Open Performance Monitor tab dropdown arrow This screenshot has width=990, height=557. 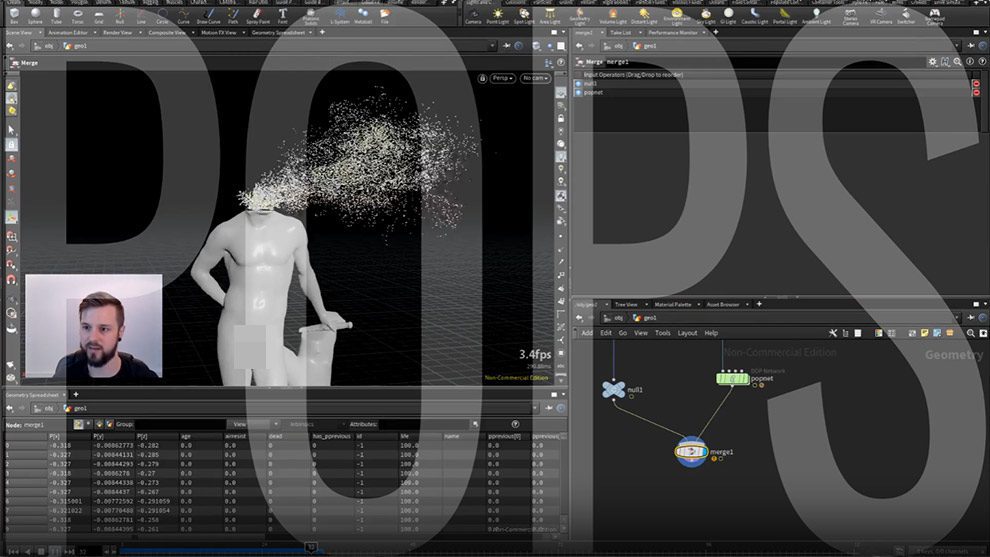click(704, 32)
